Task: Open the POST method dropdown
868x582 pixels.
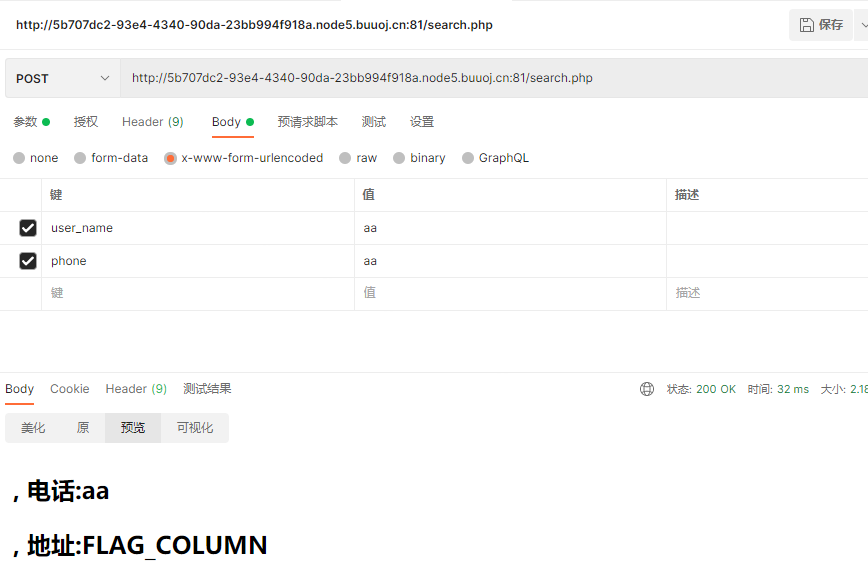Action: coord(62,78)
